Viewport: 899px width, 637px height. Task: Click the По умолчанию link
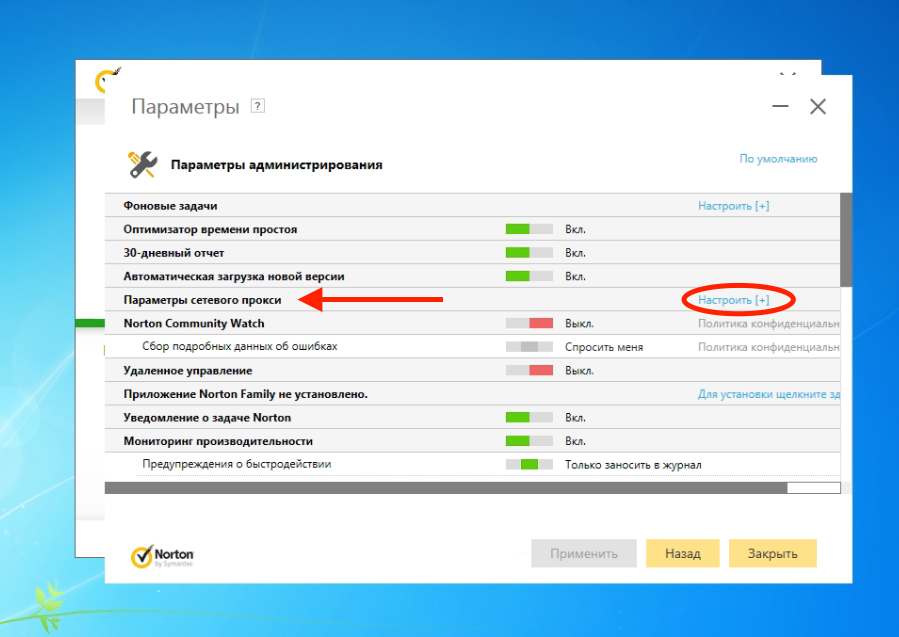[778, 159]
